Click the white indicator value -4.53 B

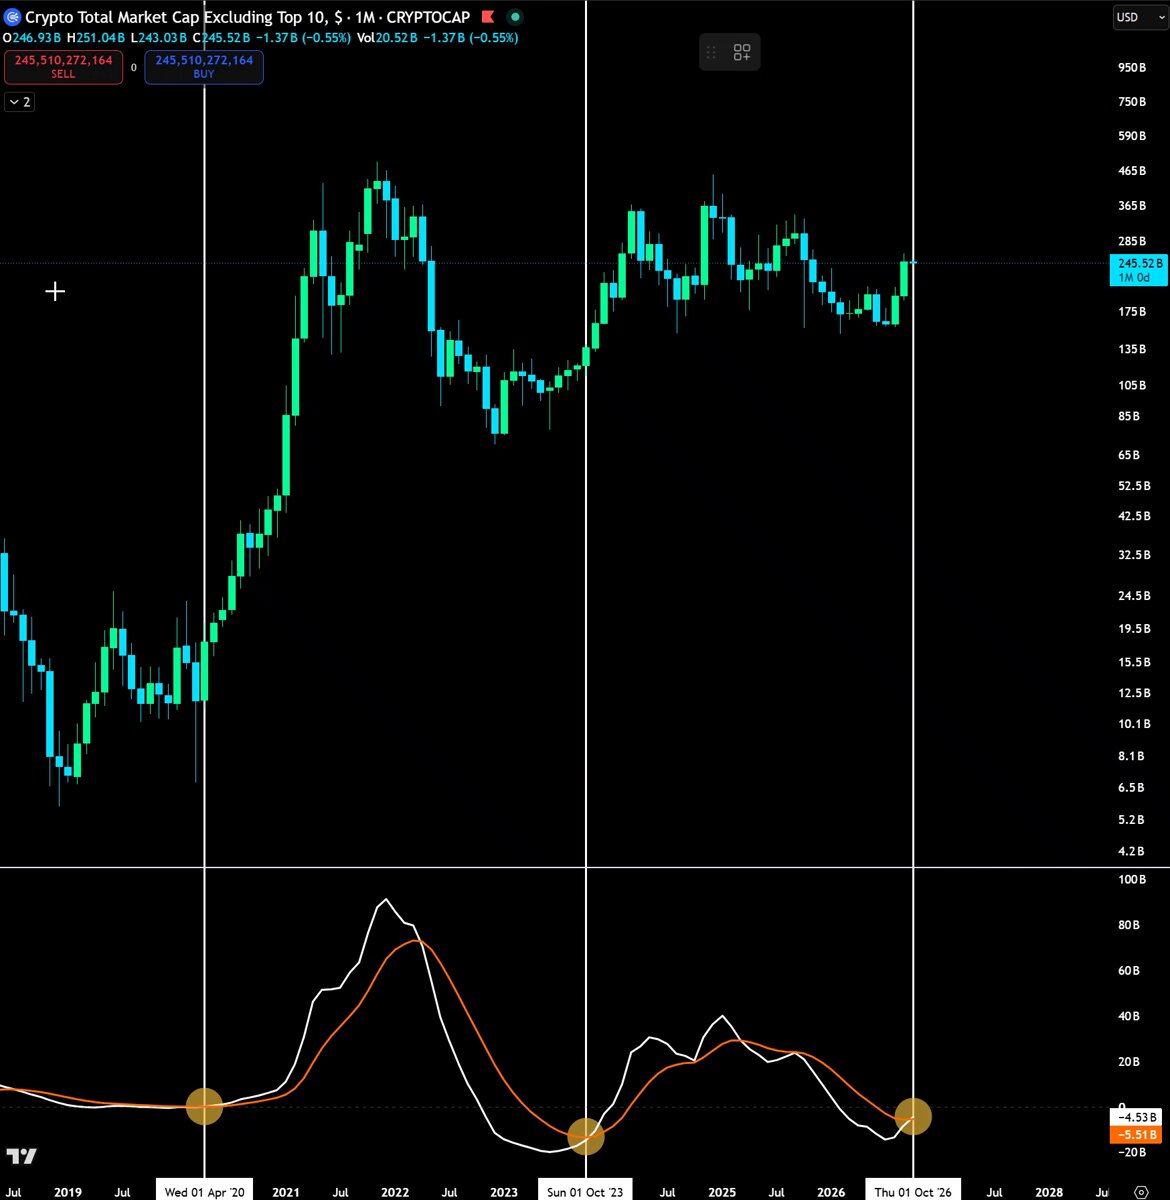1138,1117
